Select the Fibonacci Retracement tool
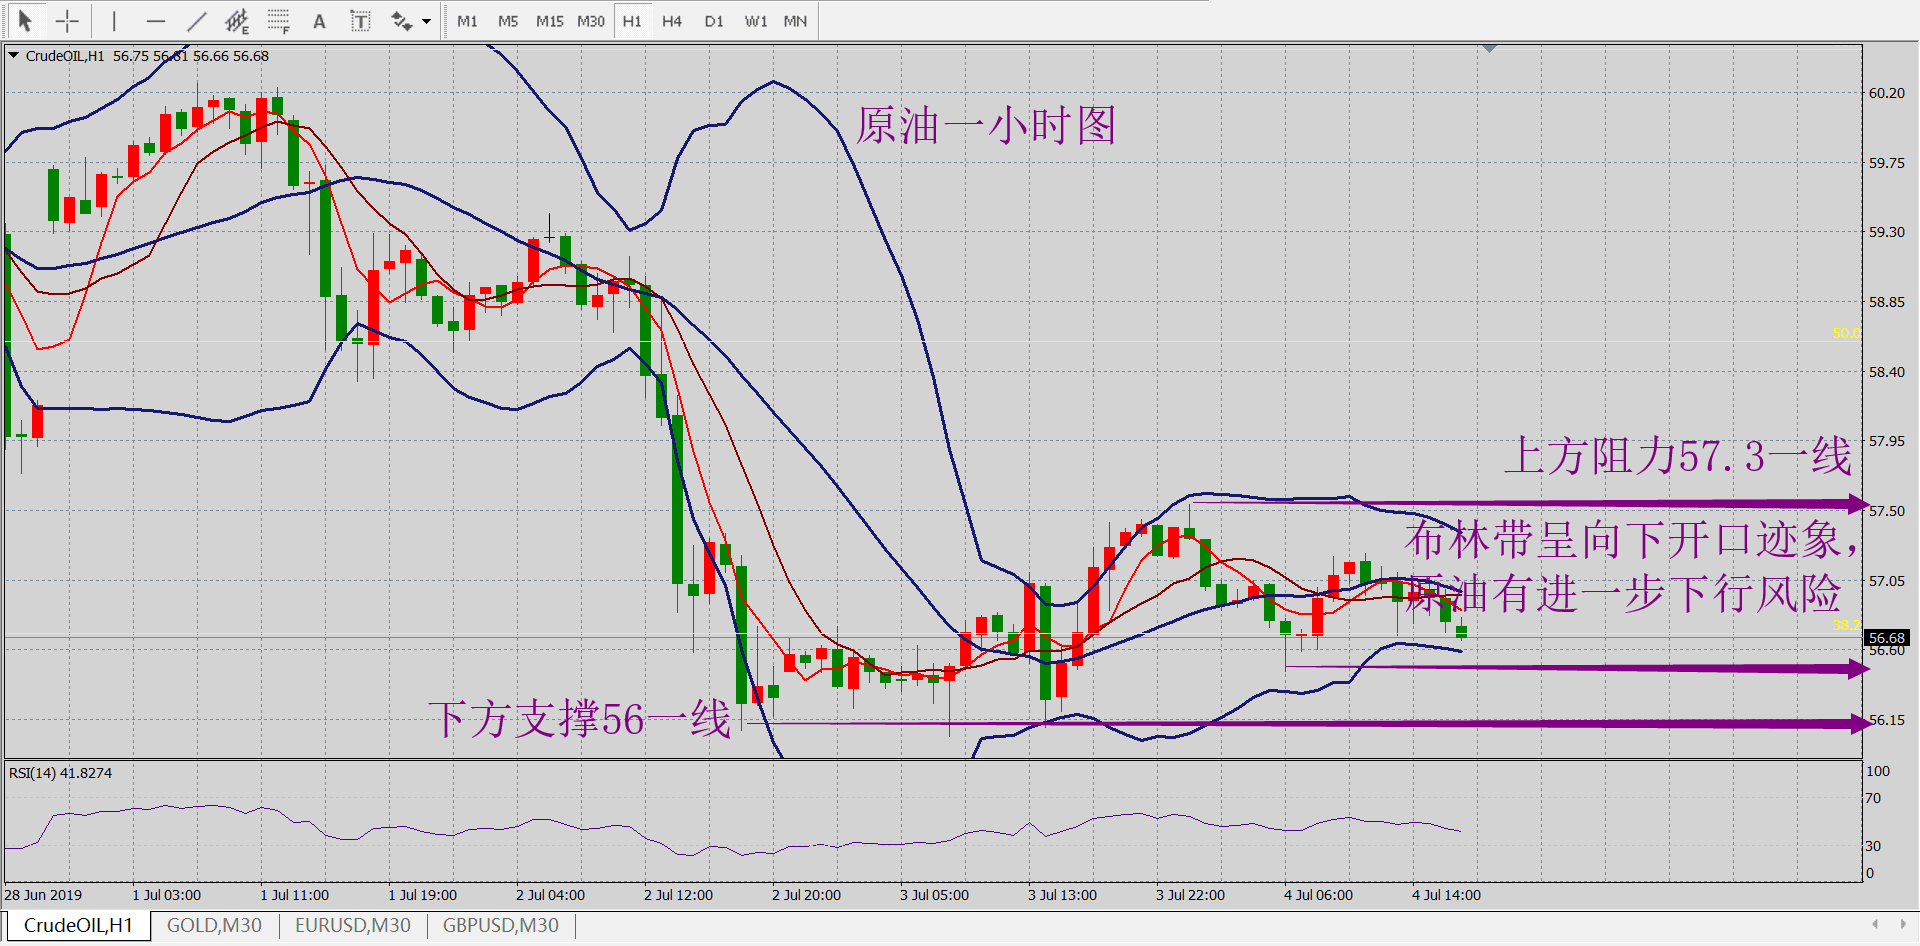 pyautogui.click(x=278, y=20)
